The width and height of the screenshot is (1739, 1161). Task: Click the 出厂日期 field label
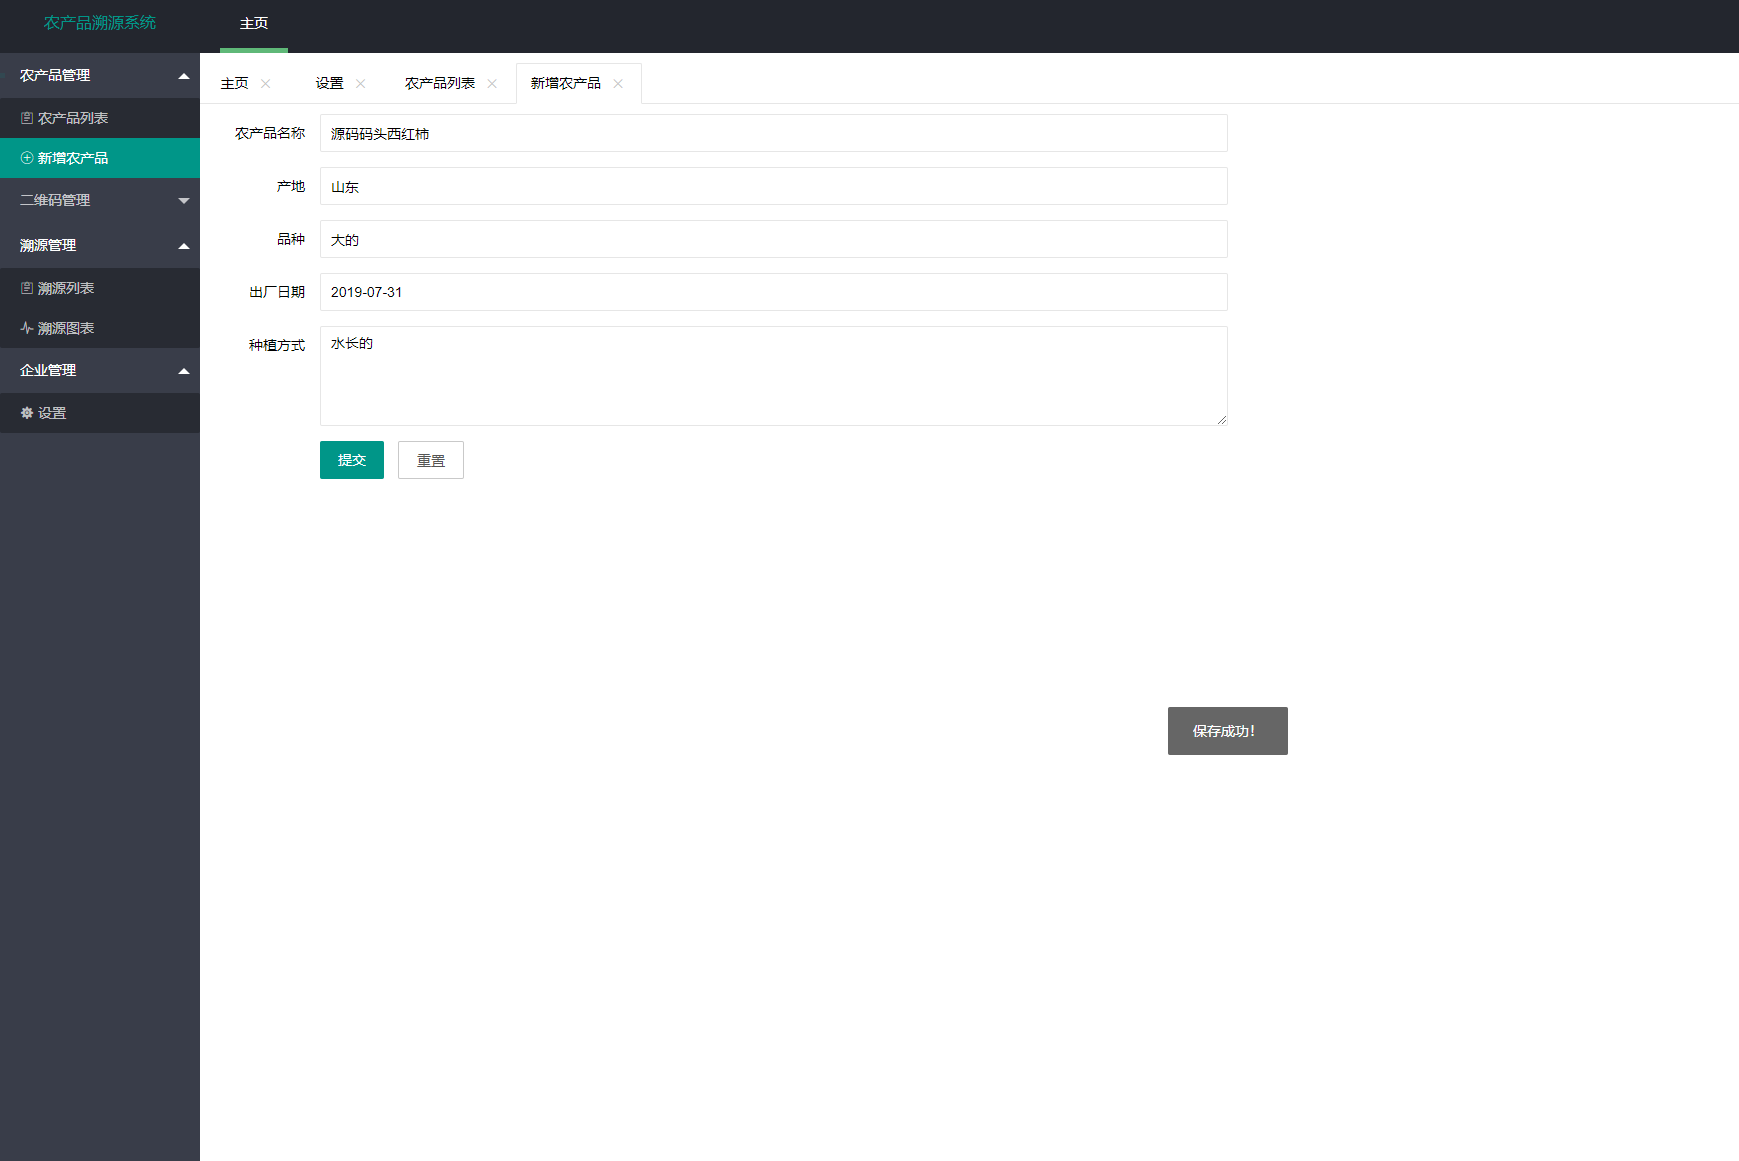277,292
